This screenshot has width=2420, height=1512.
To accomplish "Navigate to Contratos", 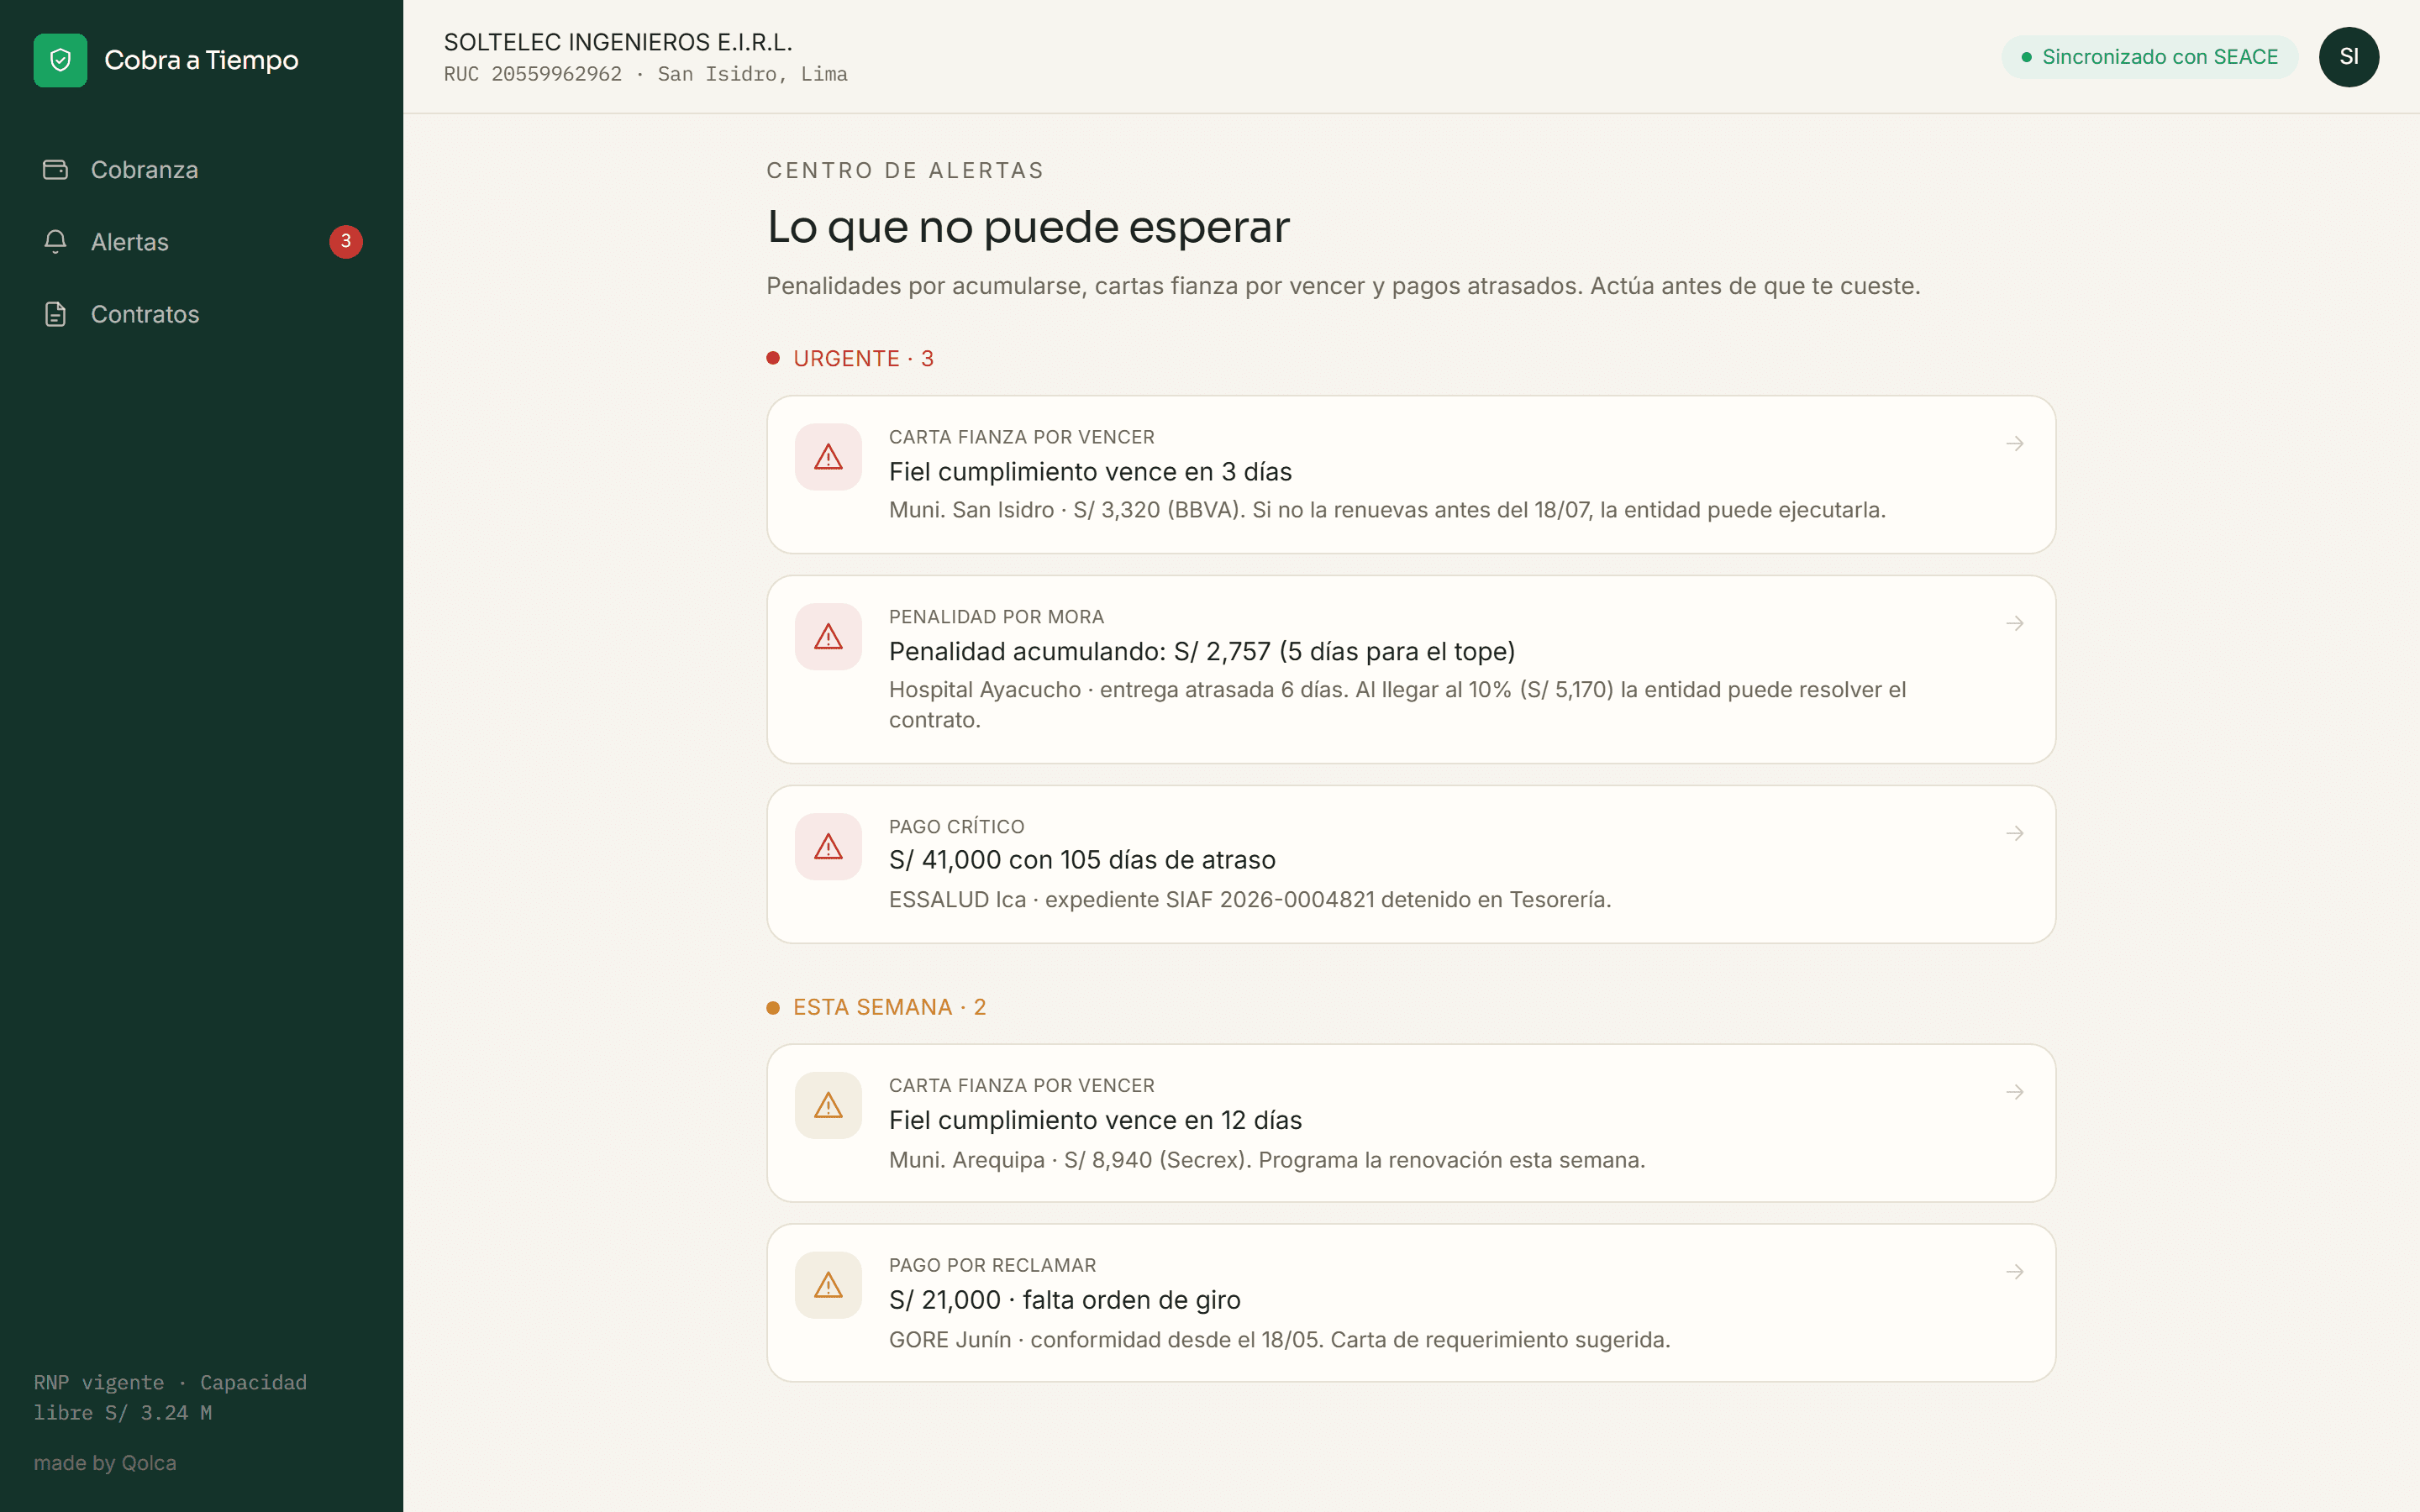I will tap(201, 314).
